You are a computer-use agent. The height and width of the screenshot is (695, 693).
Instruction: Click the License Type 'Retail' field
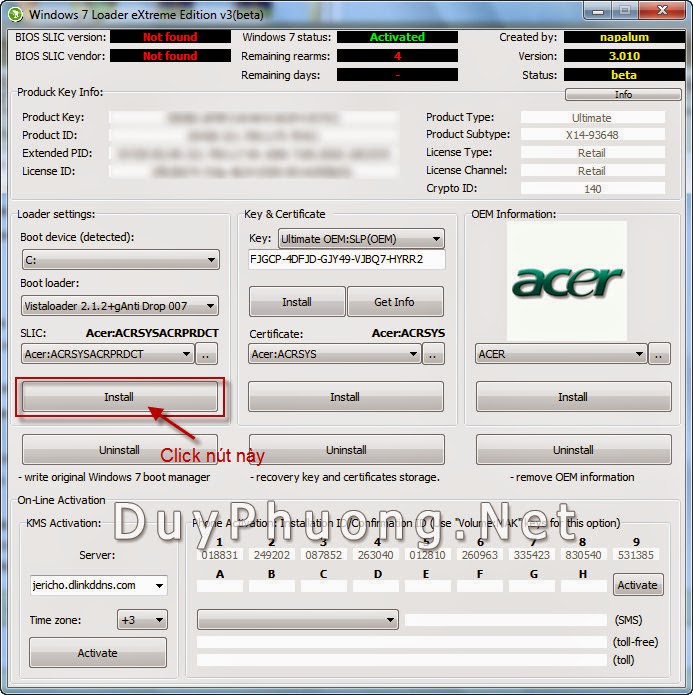(x=593, y=153)
